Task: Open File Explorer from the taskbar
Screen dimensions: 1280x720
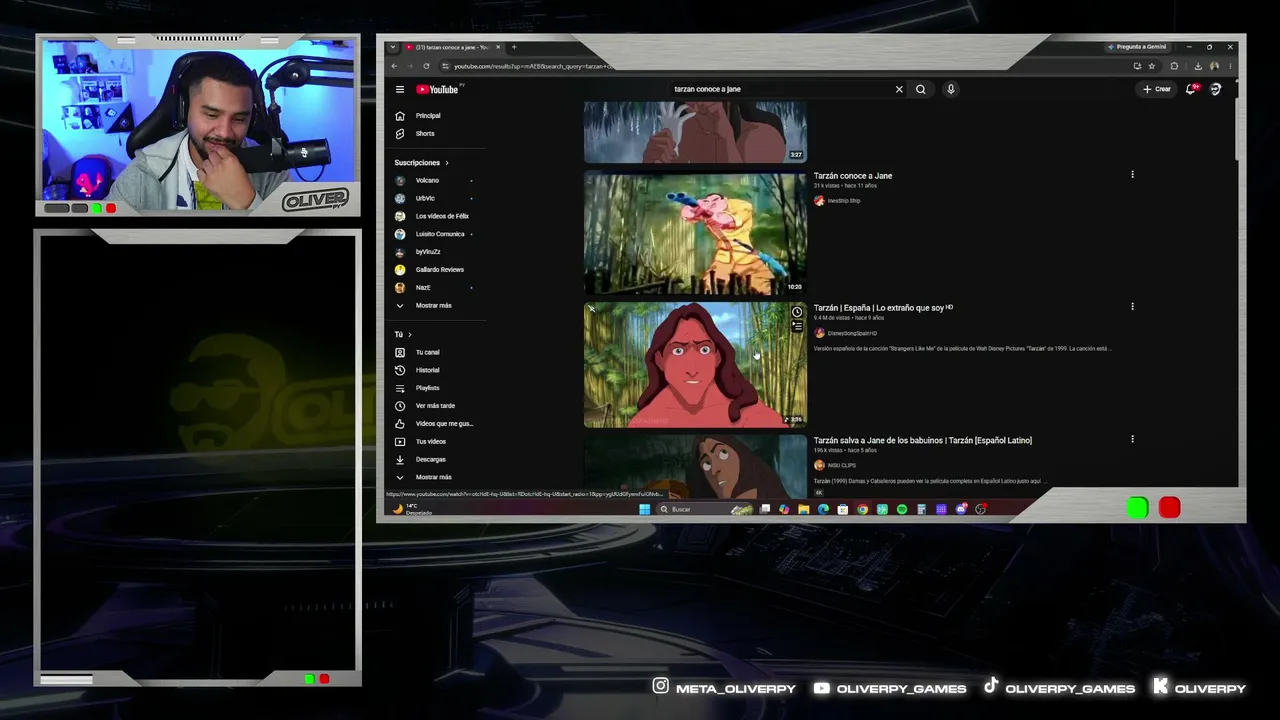Action: click(x=803, y=509)
